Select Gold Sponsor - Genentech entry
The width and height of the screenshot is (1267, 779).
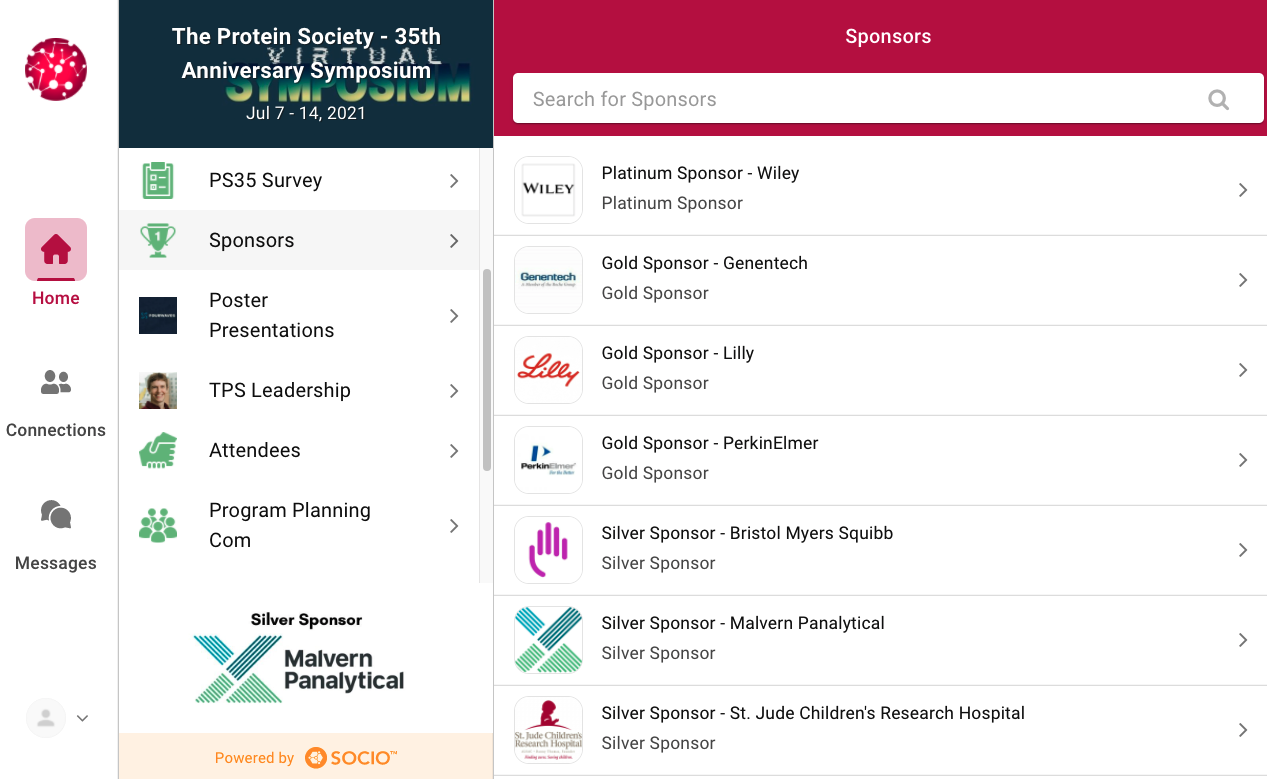pos(880,280)
